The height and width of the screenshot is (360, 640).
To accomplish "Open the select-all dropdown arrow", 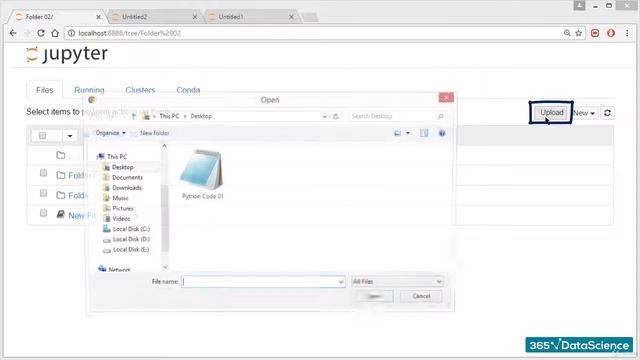I will 70,136.
